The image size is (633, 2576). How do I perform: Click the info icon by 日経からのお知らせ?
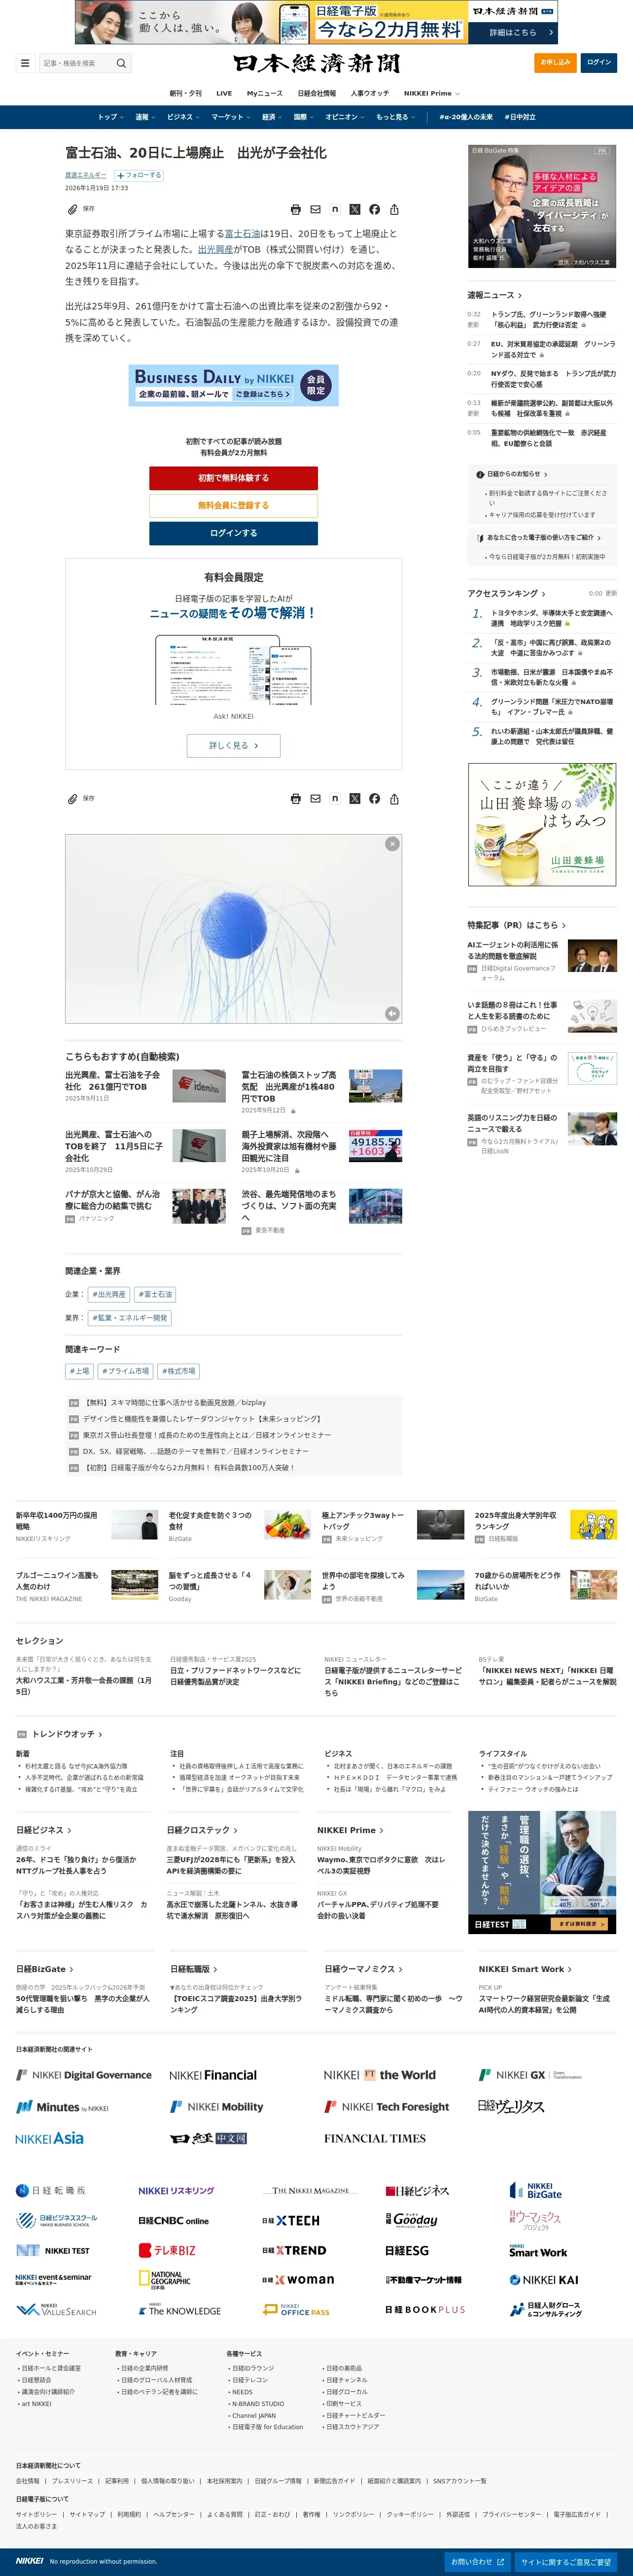(480, 475)
